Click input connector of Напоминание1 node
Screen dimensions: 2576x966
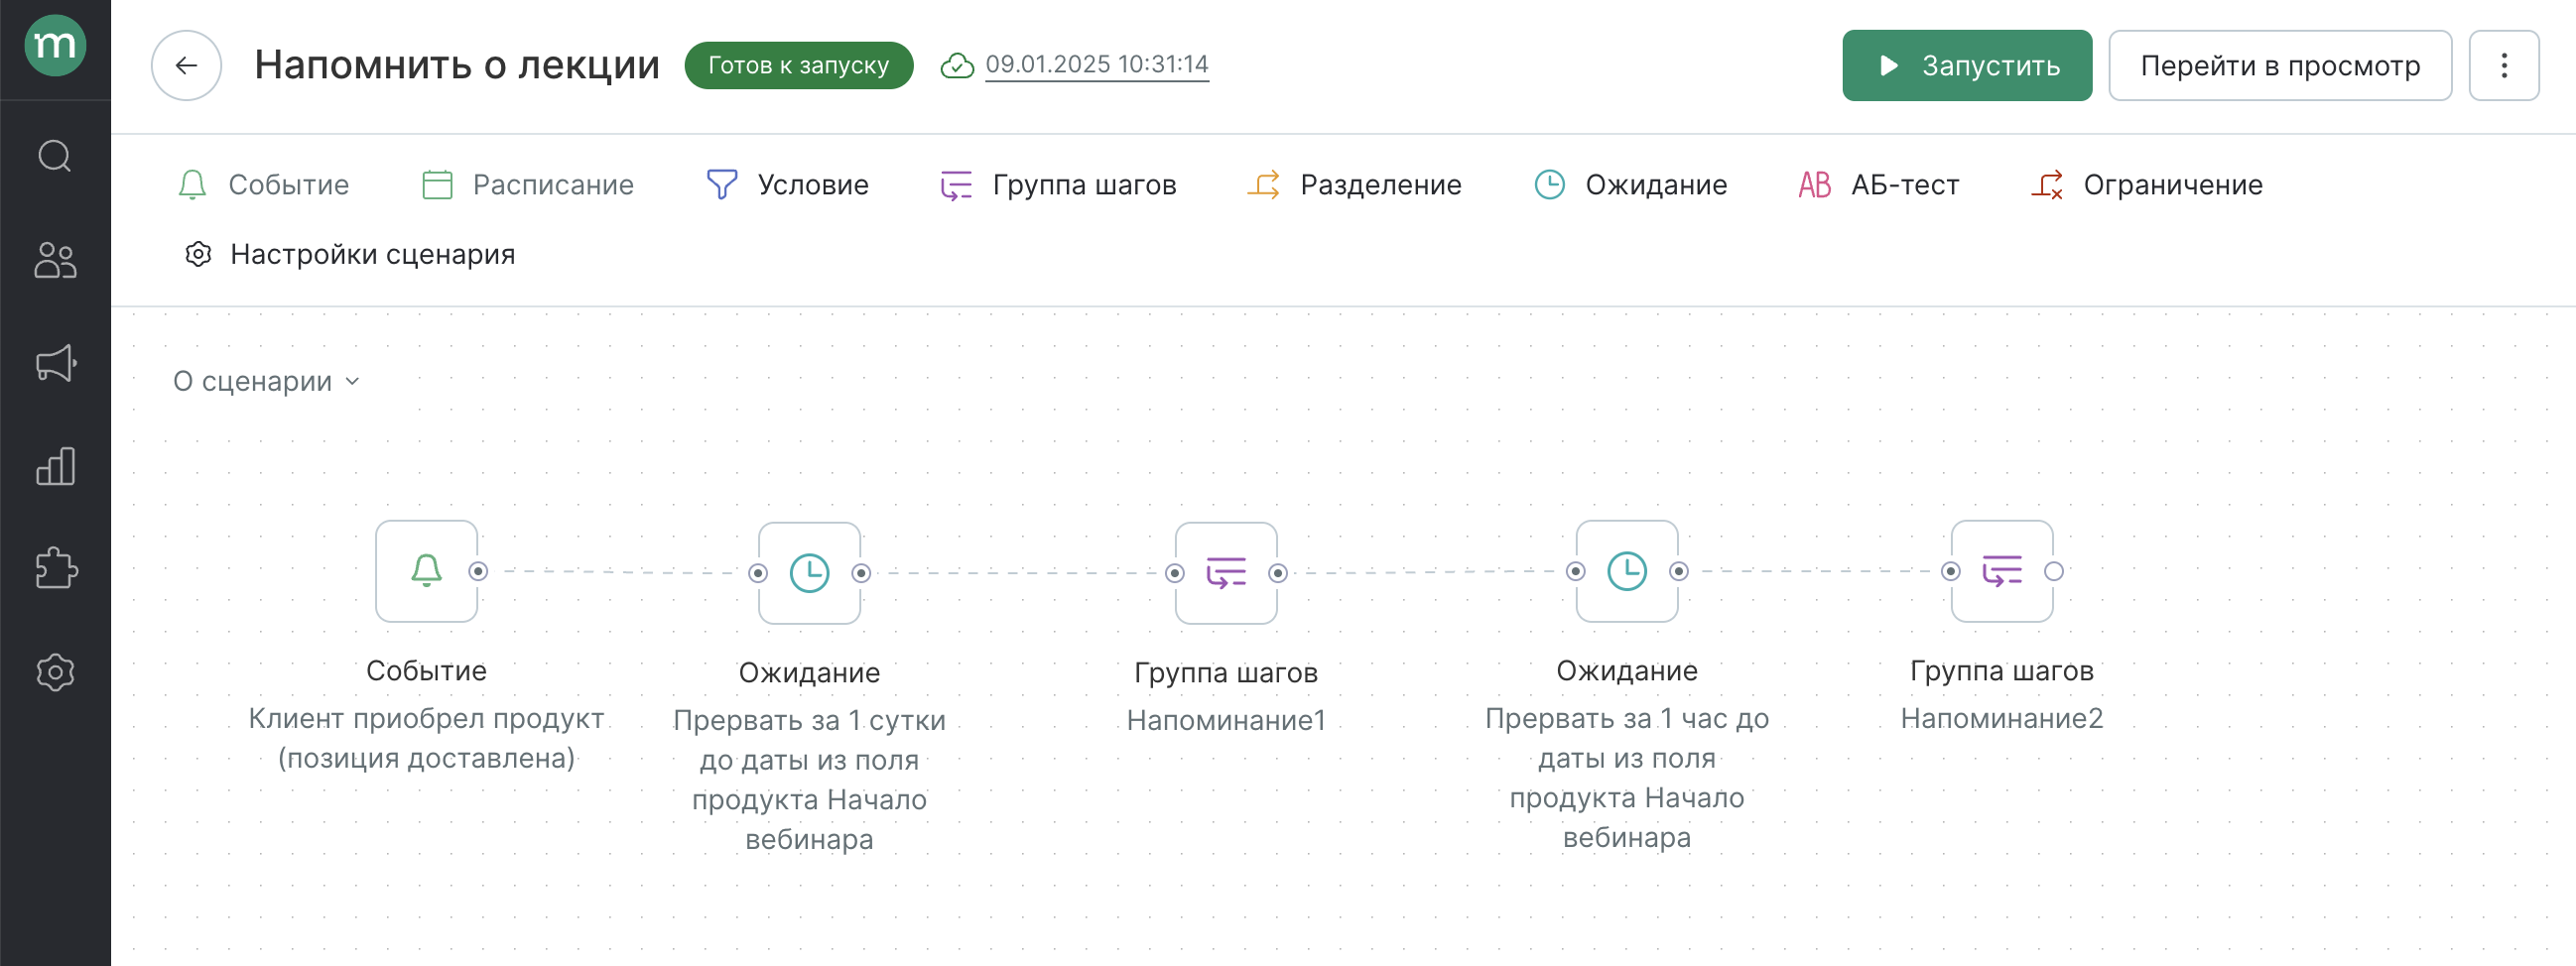click(x=1175, y=573)
